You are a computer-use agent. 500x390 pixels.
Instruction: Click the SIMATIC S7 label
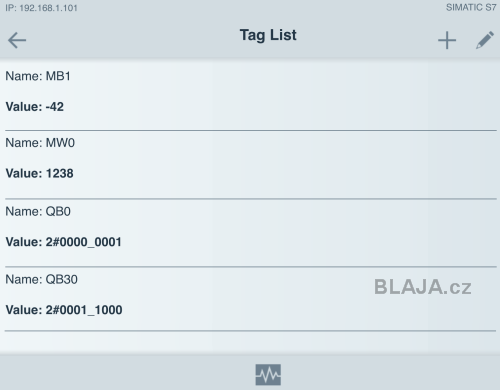pos(471,8)
